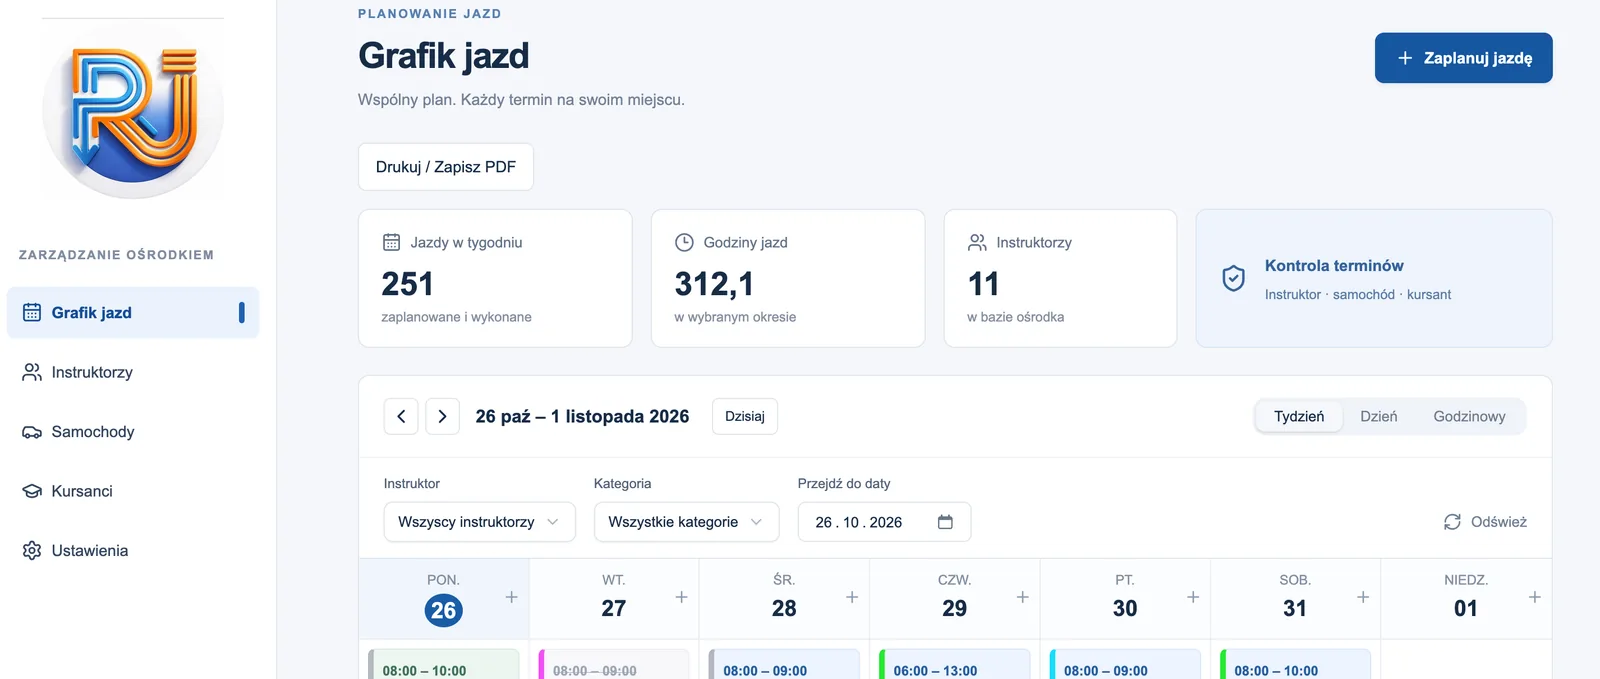
Task: Open Wszystkie kategorie dropdown
Action: (x=686, y=522)
